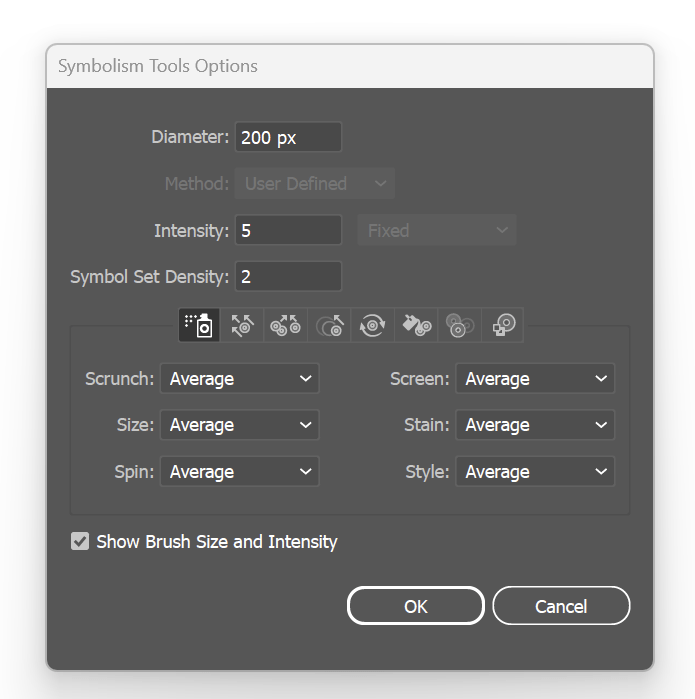Select the Symbol Screener tool icon
The width and height of the screenshot is (695, 699).
(x=460, y=325)
